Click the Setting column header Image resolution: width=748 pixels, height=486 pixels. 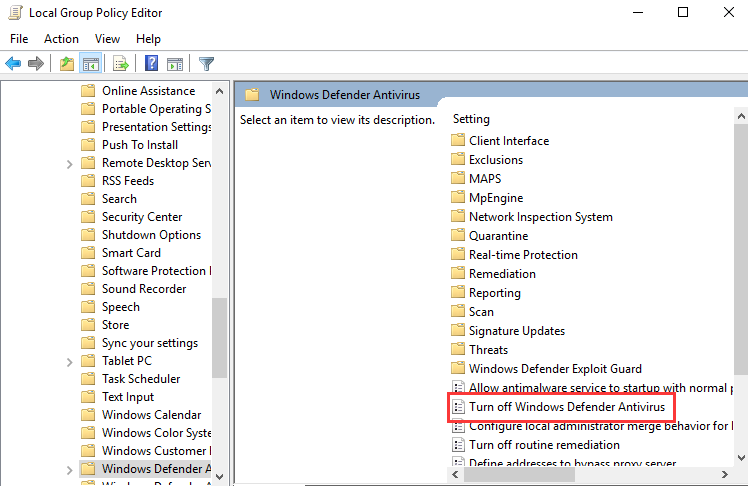point(471,119)
